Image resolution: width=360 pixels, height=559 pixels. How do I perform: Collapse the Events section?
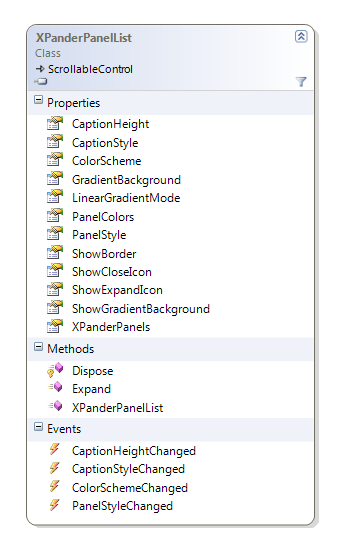click(x=38, y=426)
